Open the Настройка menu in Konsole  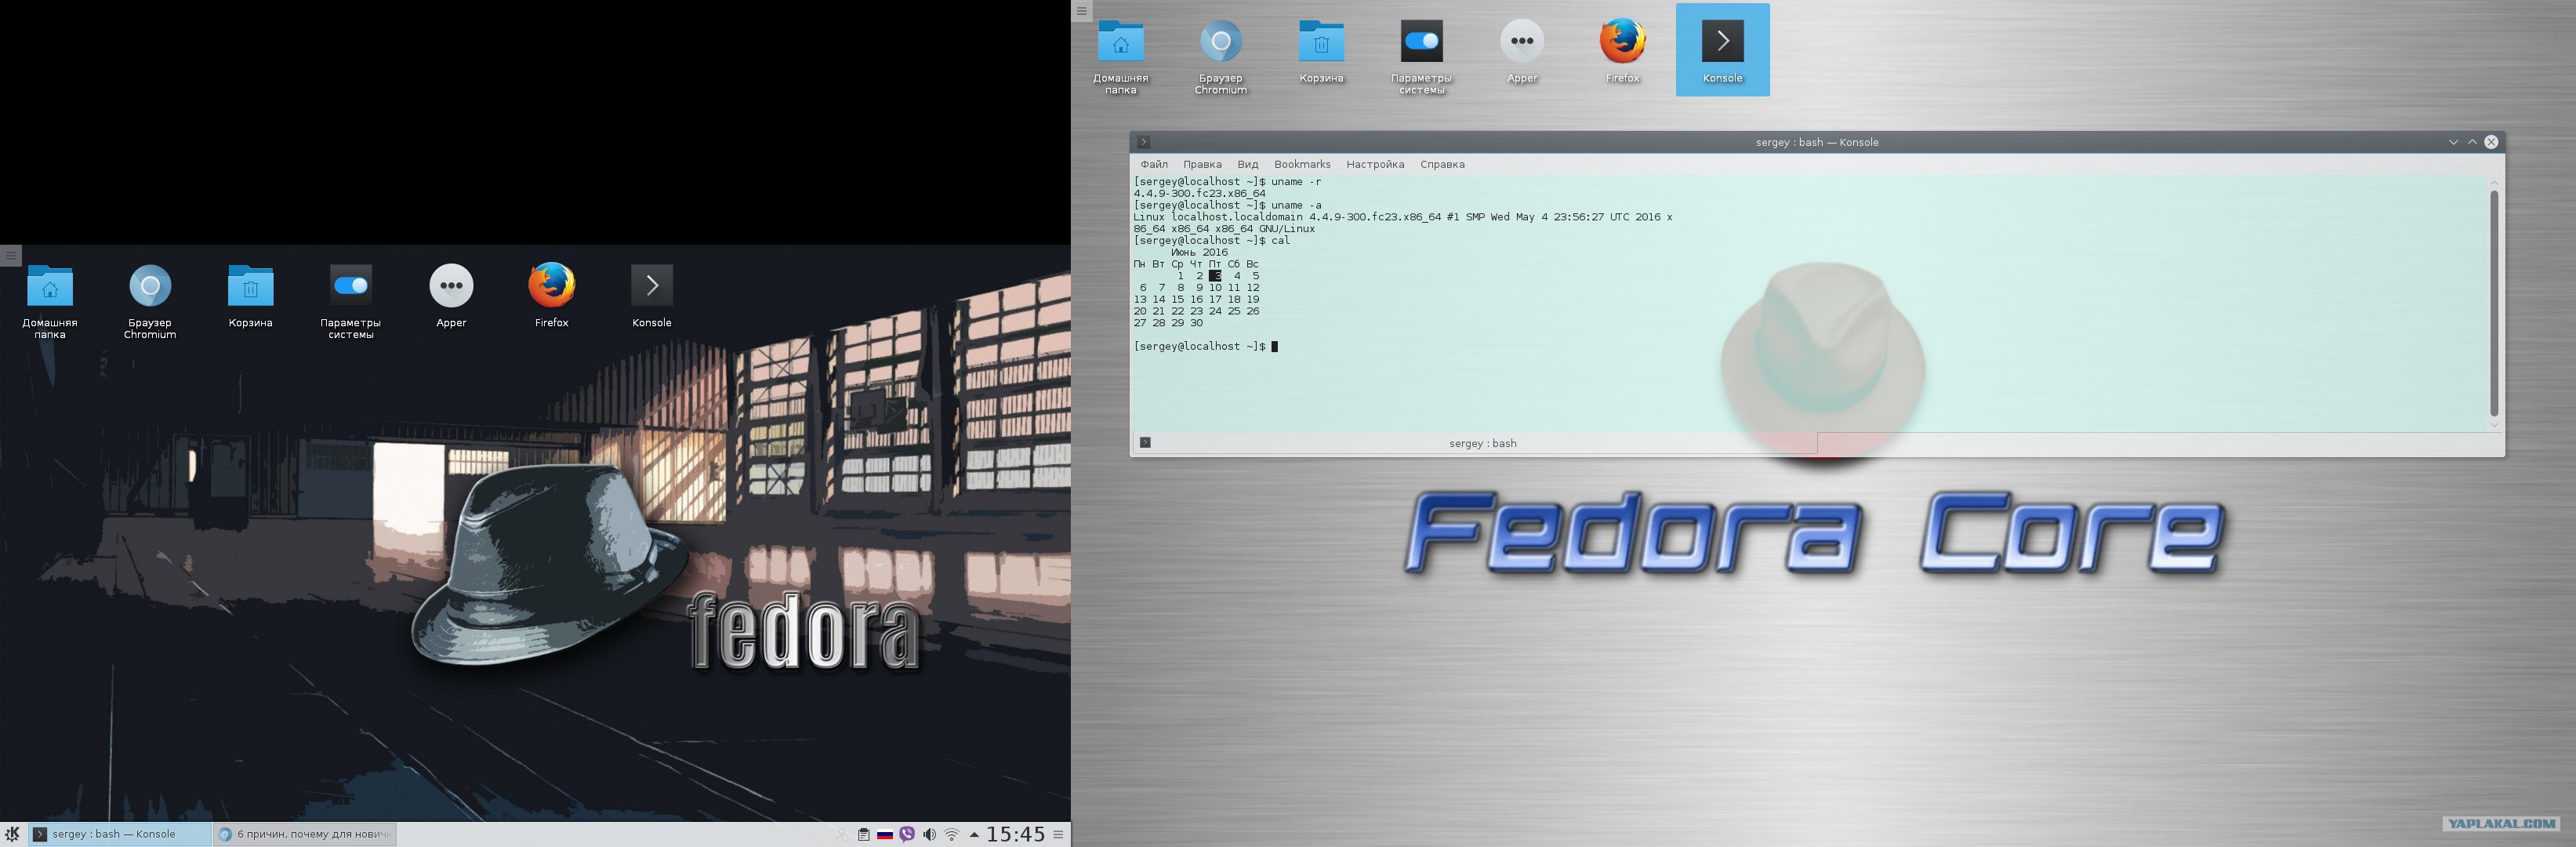(x=1375, y=164)
